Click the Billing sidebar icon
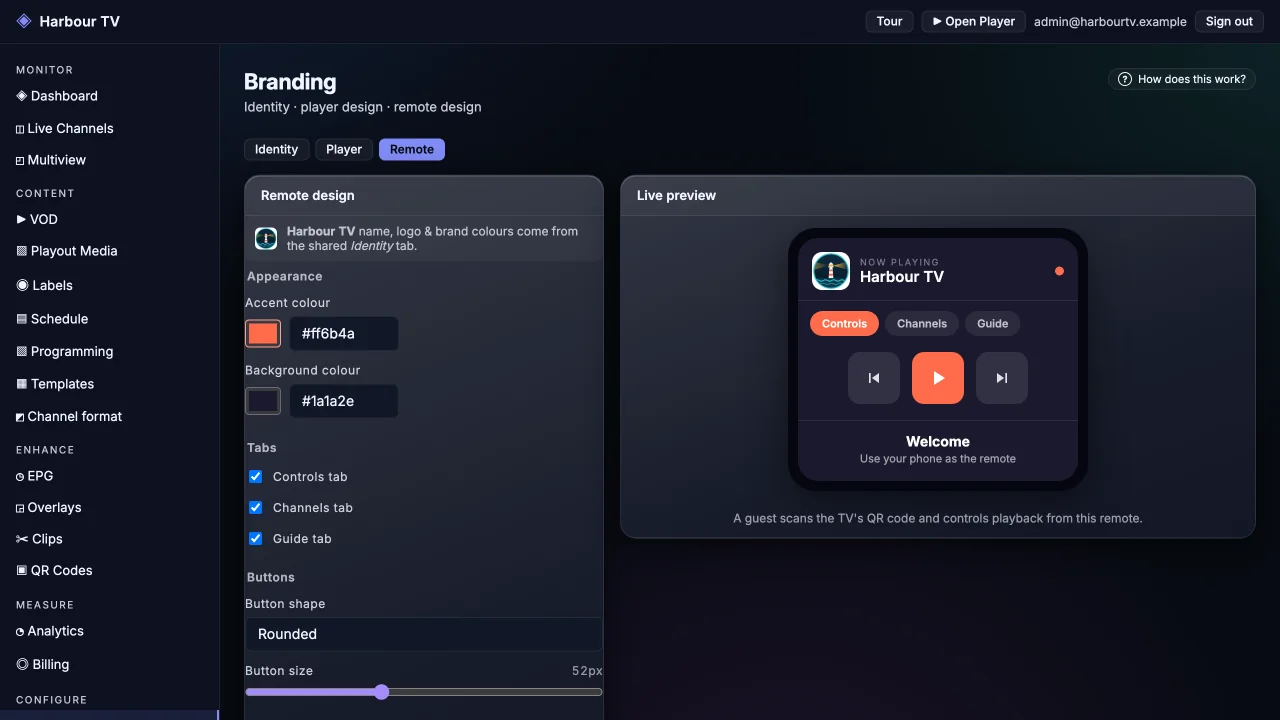 coord(22,664)
